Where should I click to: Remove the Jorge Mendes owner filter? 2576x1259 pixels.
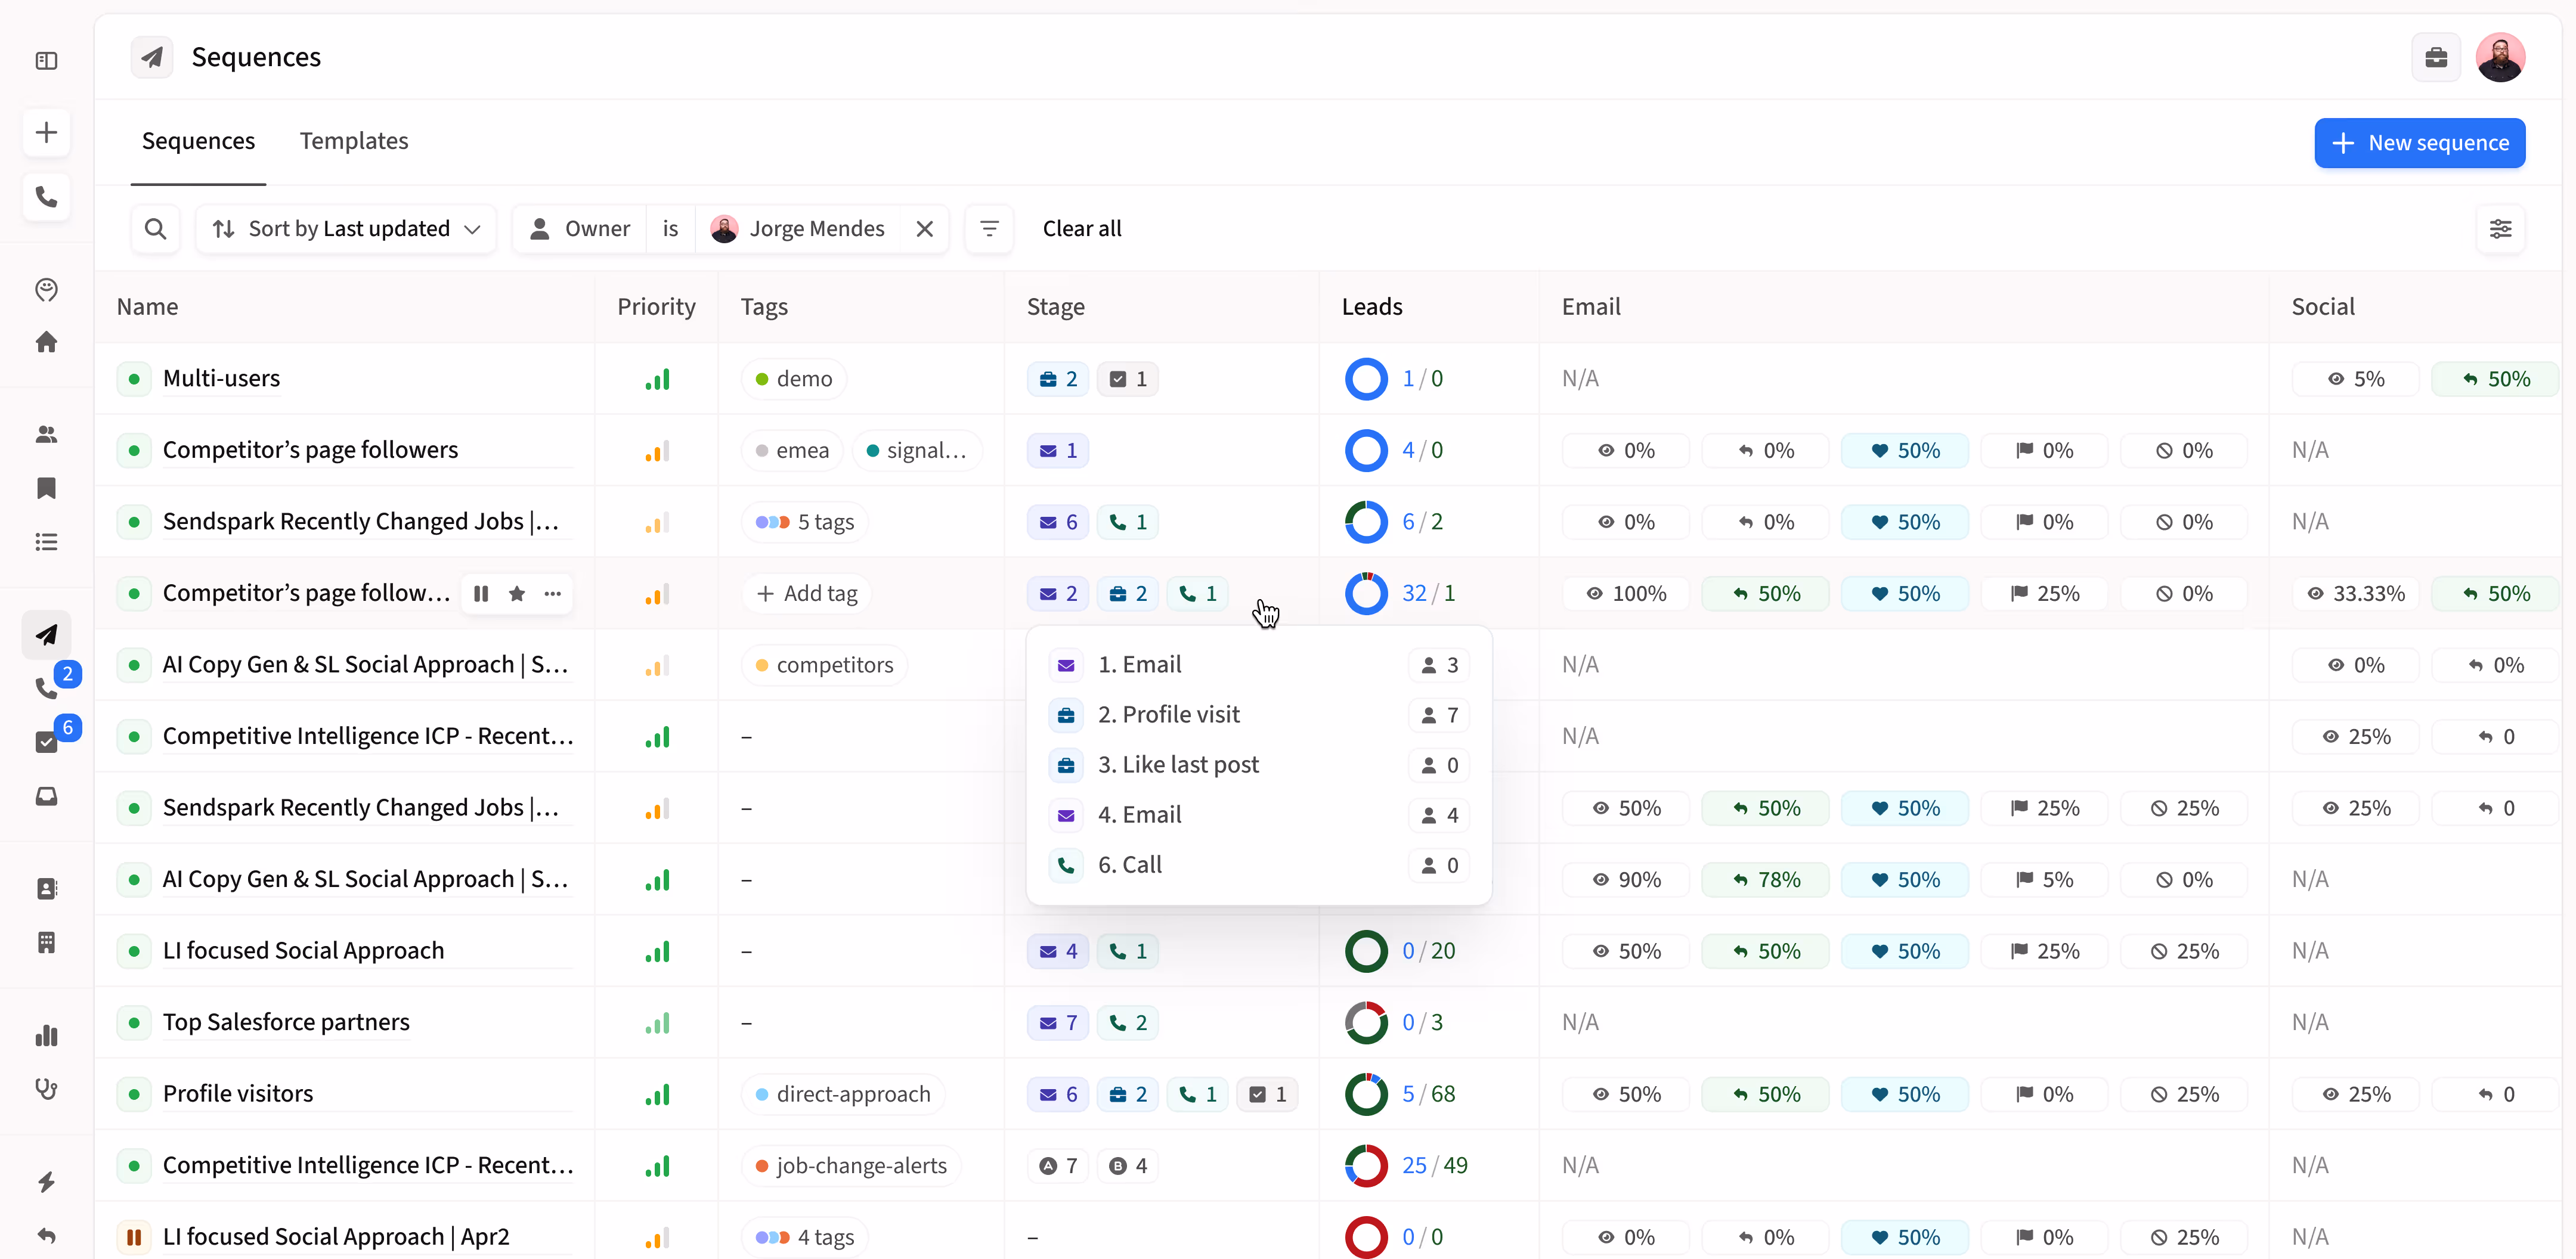(x=924, y=229)
